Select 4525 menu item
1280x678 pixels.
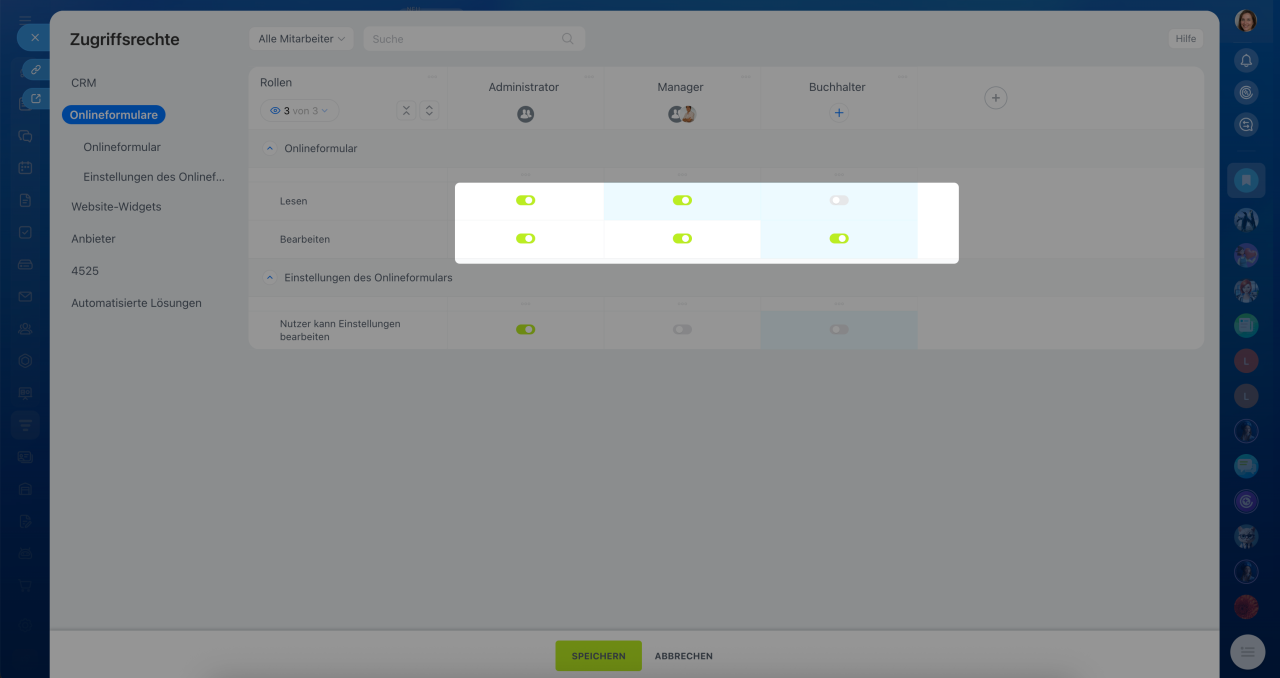point(85,271)
